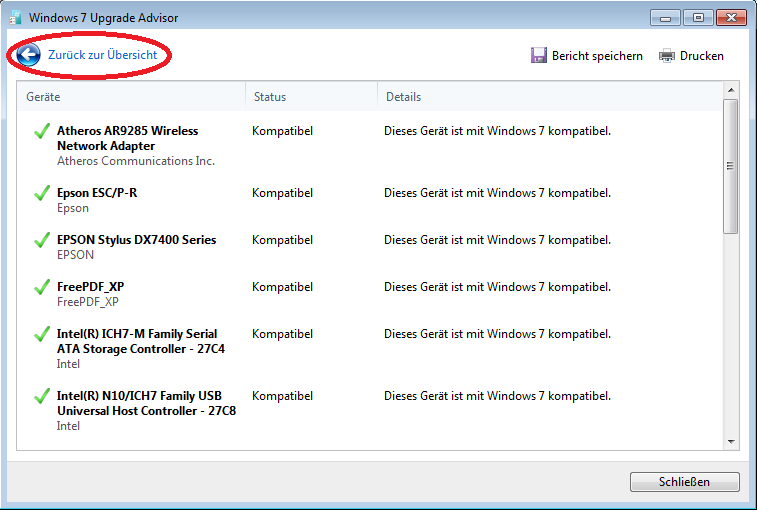
Task: Click 'Kompatibel' status in Intel ICH7-M row
Action: pos(282,334)
